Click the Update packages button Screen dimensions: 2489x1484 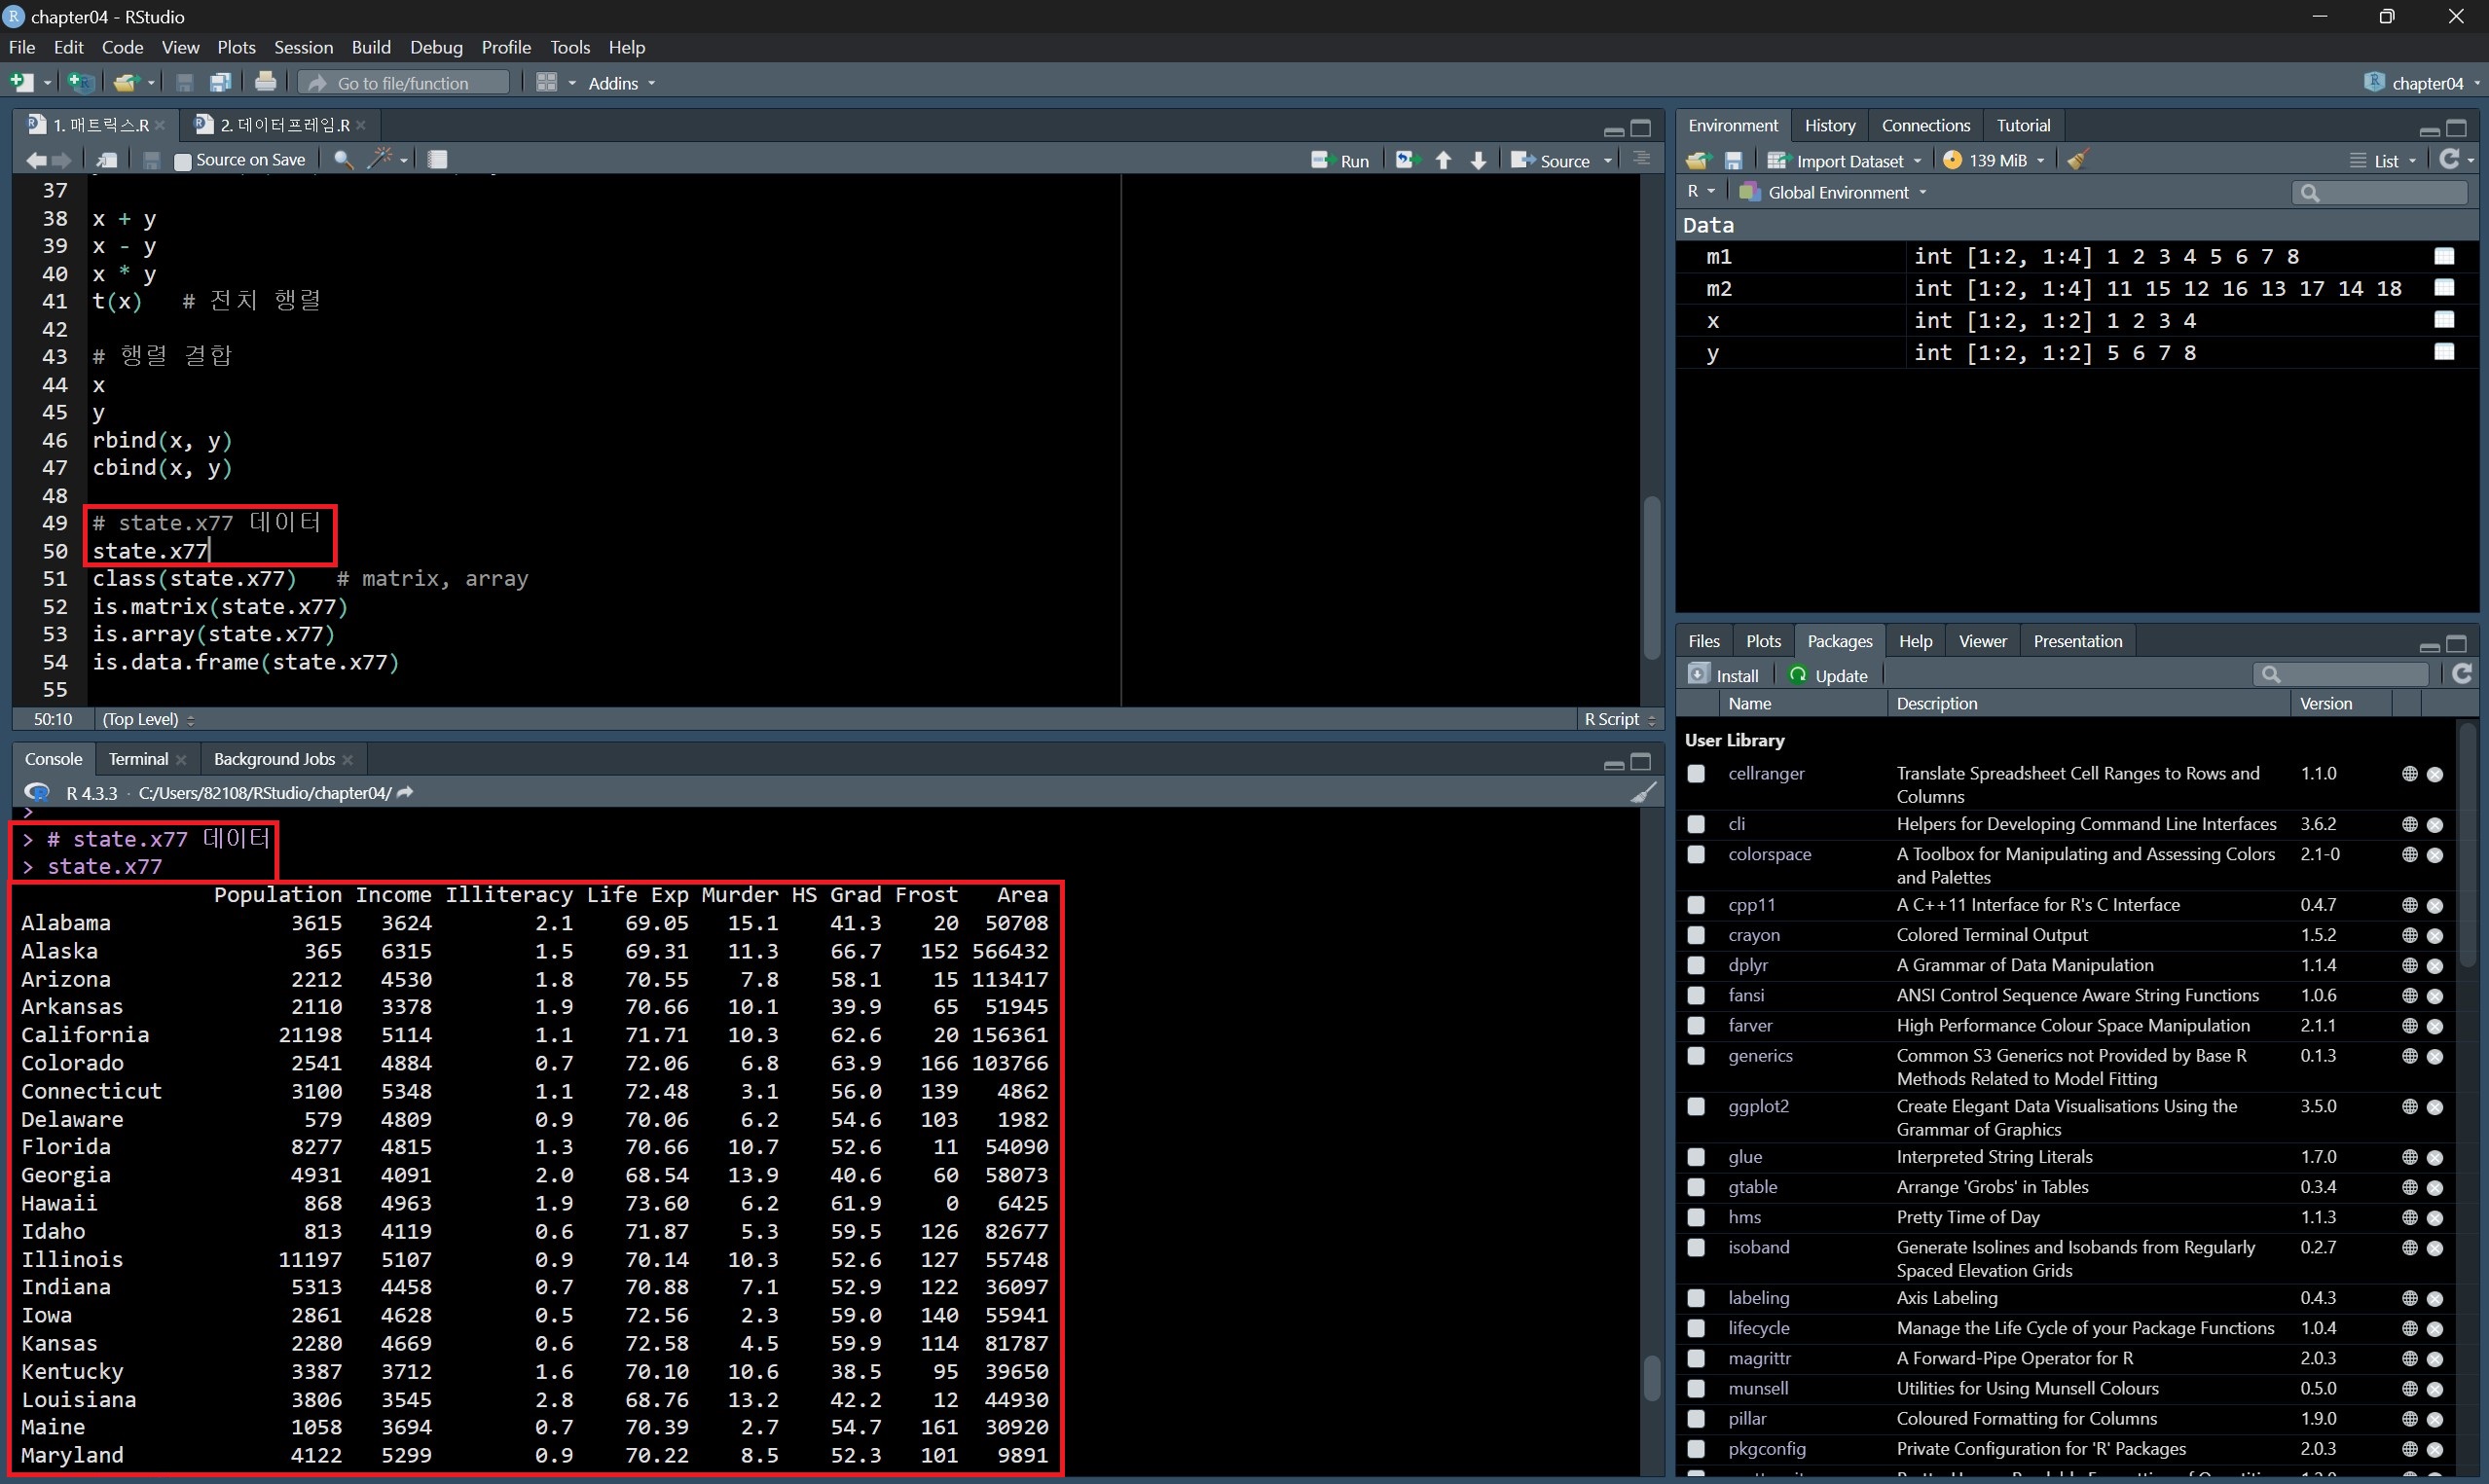pos(1828,675)
